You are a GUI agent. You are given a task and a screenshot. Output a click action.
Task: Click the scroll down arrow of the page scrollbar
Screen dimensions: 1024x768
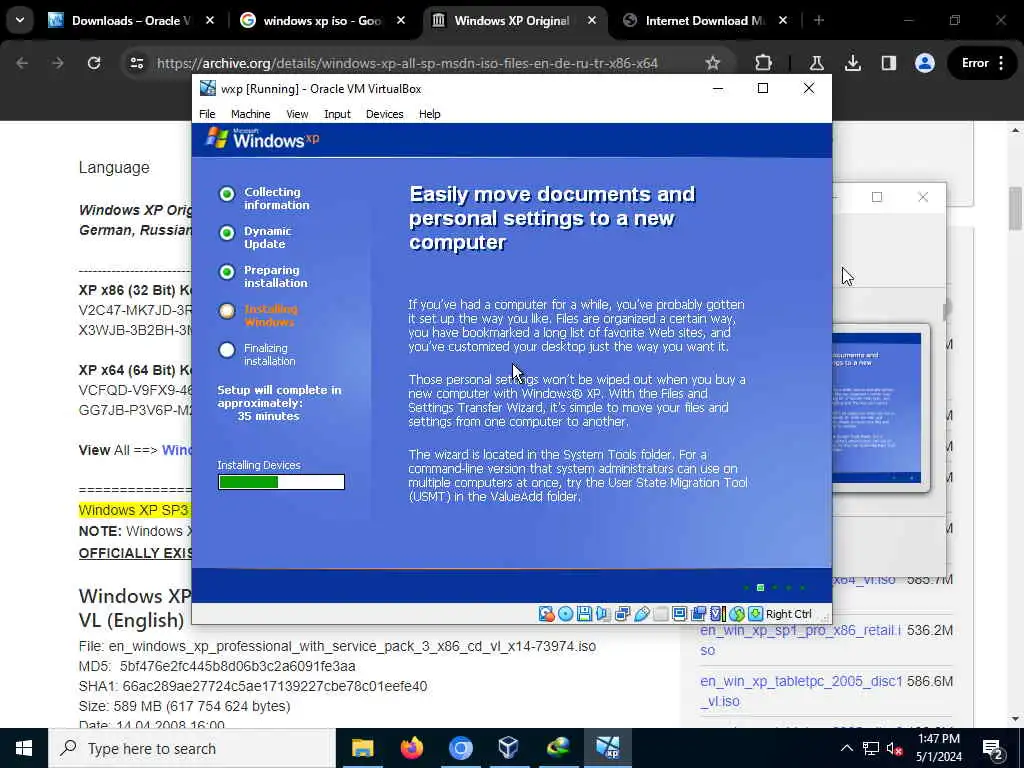pyautogui.click(x=1016, y=719)
